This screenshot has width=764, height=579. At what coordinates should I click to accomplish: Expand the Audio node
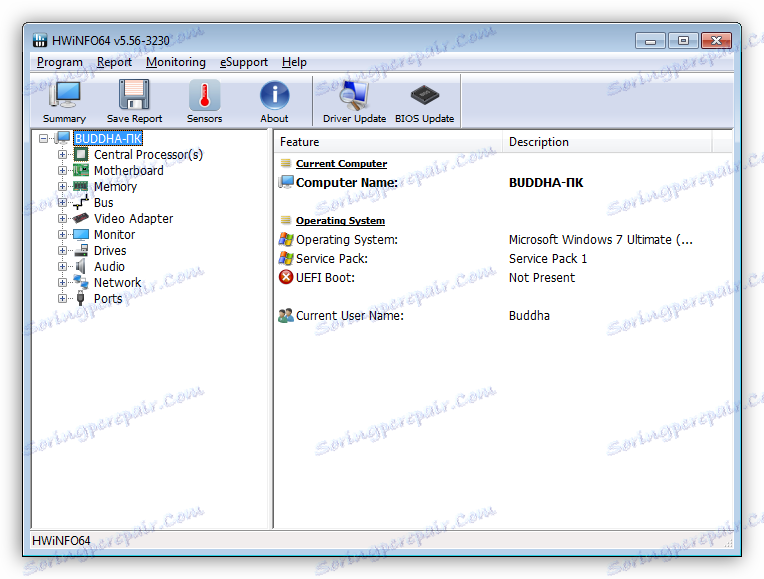pos(62,267)
